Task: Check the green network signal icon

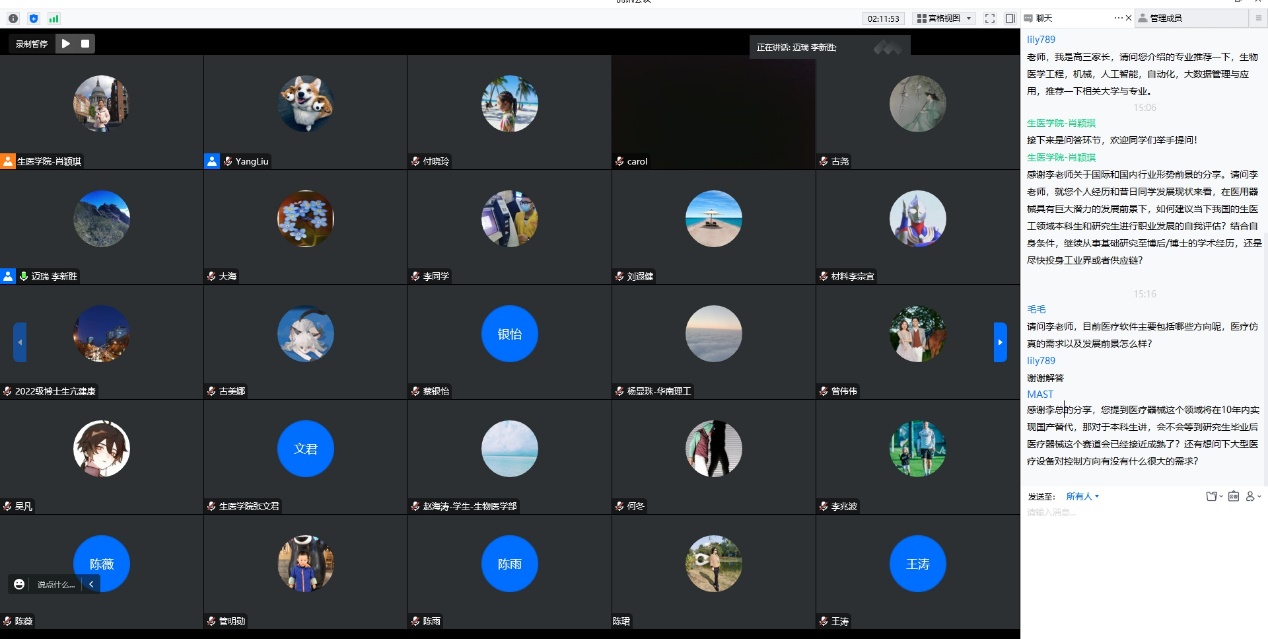Action: (x=53, y=18)
